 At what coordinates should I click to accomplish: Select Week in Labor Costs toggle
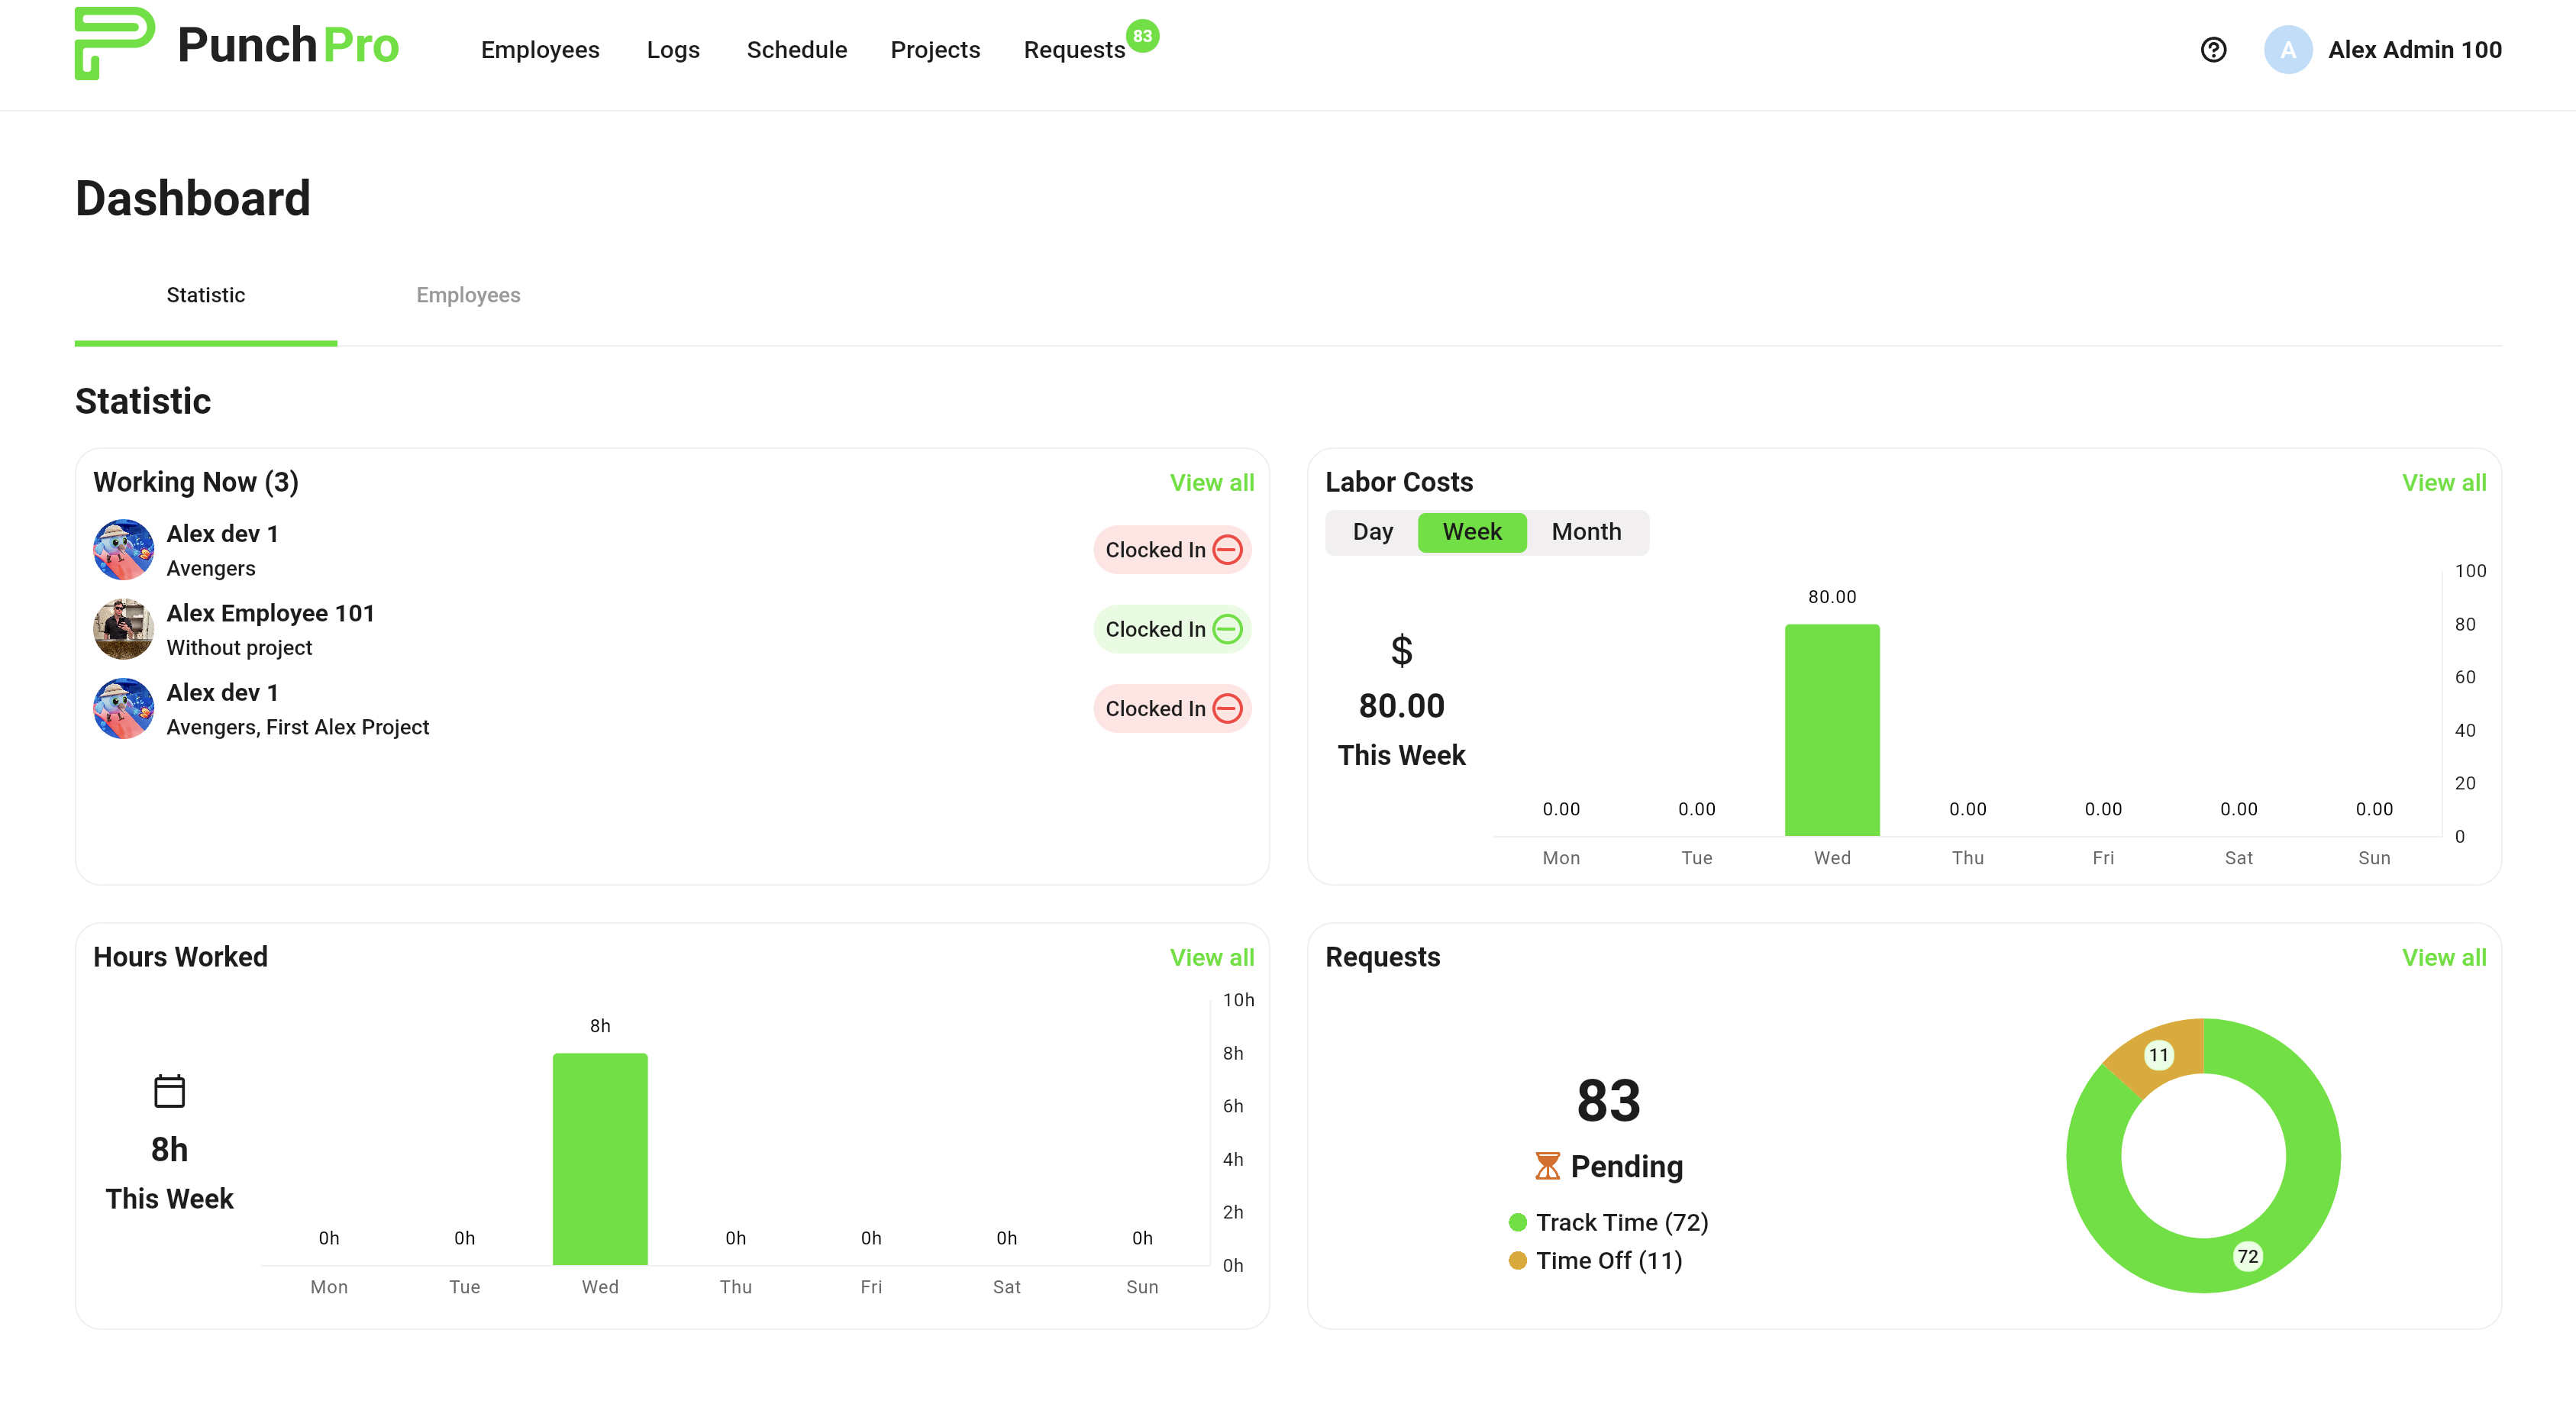tap(1471, 532)
